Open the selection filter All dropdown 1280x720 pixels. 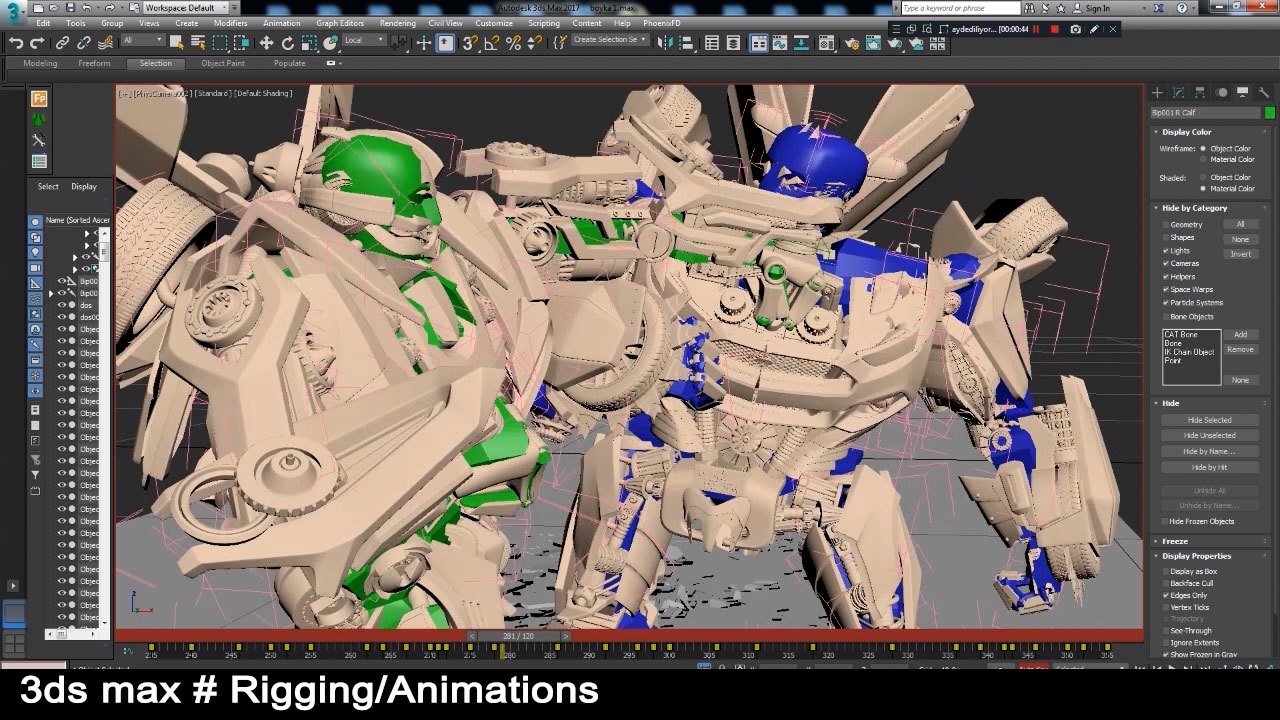[143, 41]
